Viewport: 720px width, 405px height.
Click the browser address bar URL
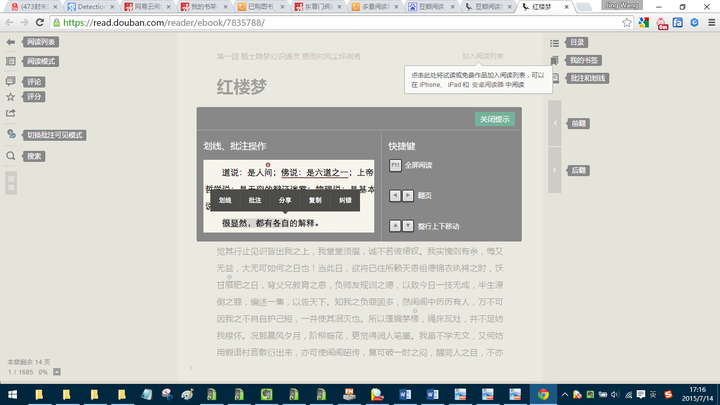(163, 22)
